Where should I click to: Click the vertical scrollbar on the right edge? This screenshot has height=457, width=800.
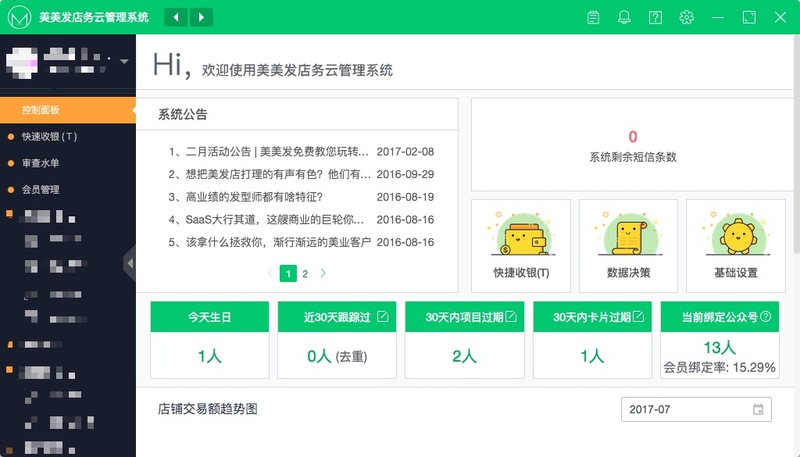(796, 145)
